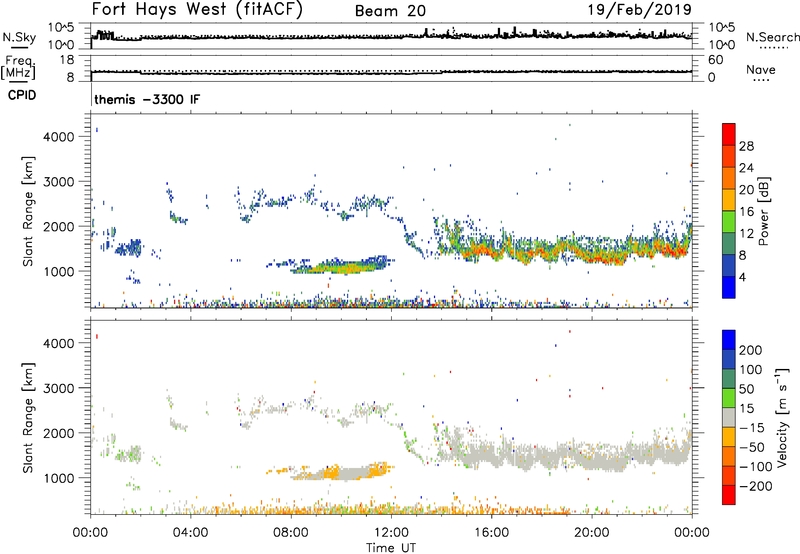This screenshot has width=800, height=554.
Task: Click the "18" frequency axis label
Action: tap(67, 60)
